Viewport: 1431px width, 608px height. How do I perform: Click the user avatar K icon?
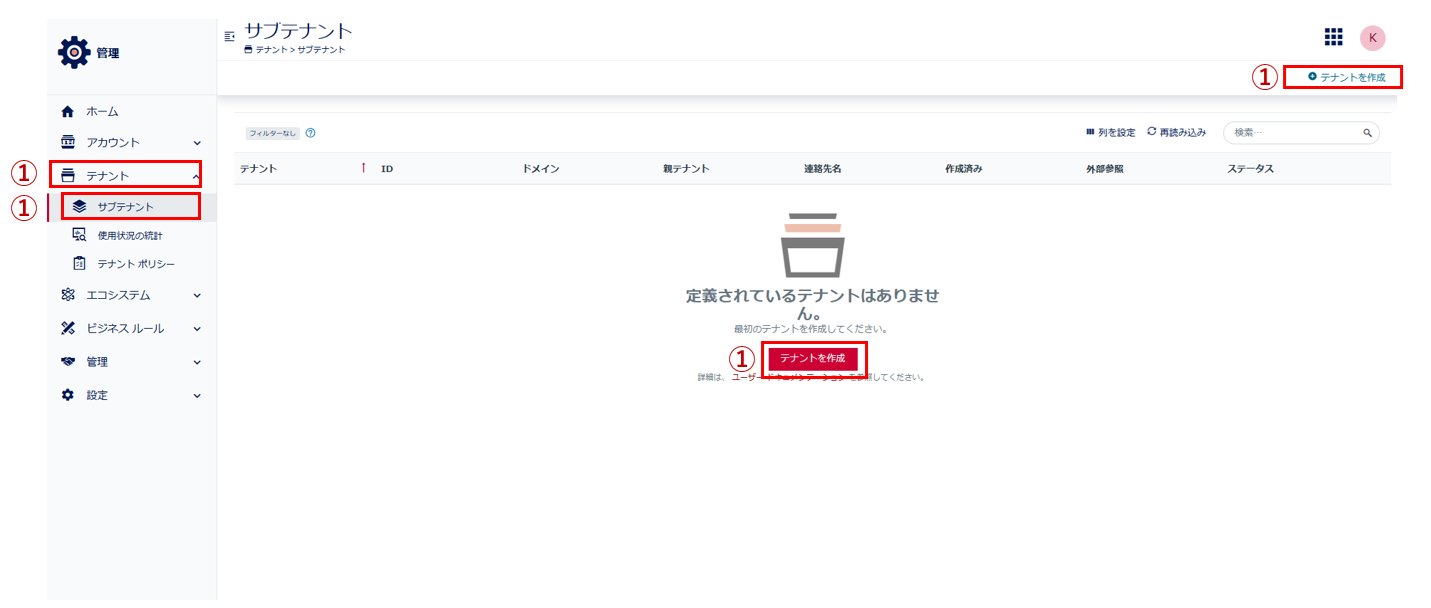(x=1372, y=37)
